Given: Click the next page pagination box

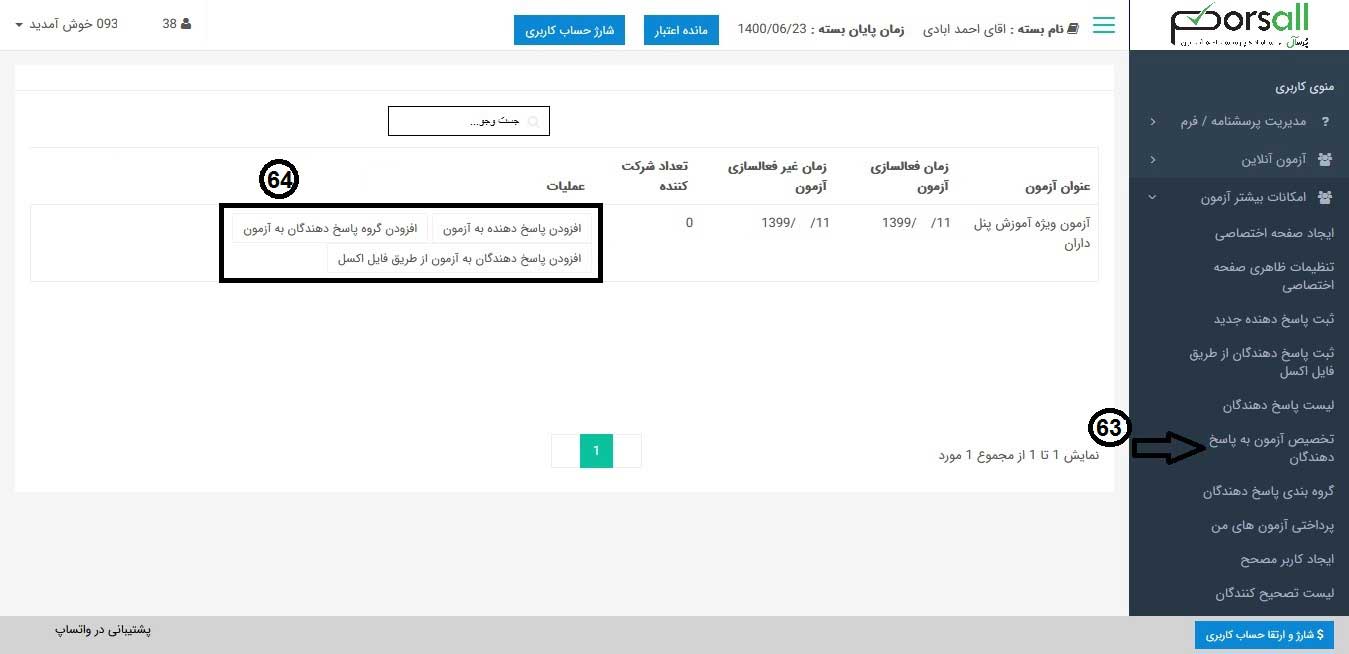Looking at the screenshot, I should (x=566, y=451).
